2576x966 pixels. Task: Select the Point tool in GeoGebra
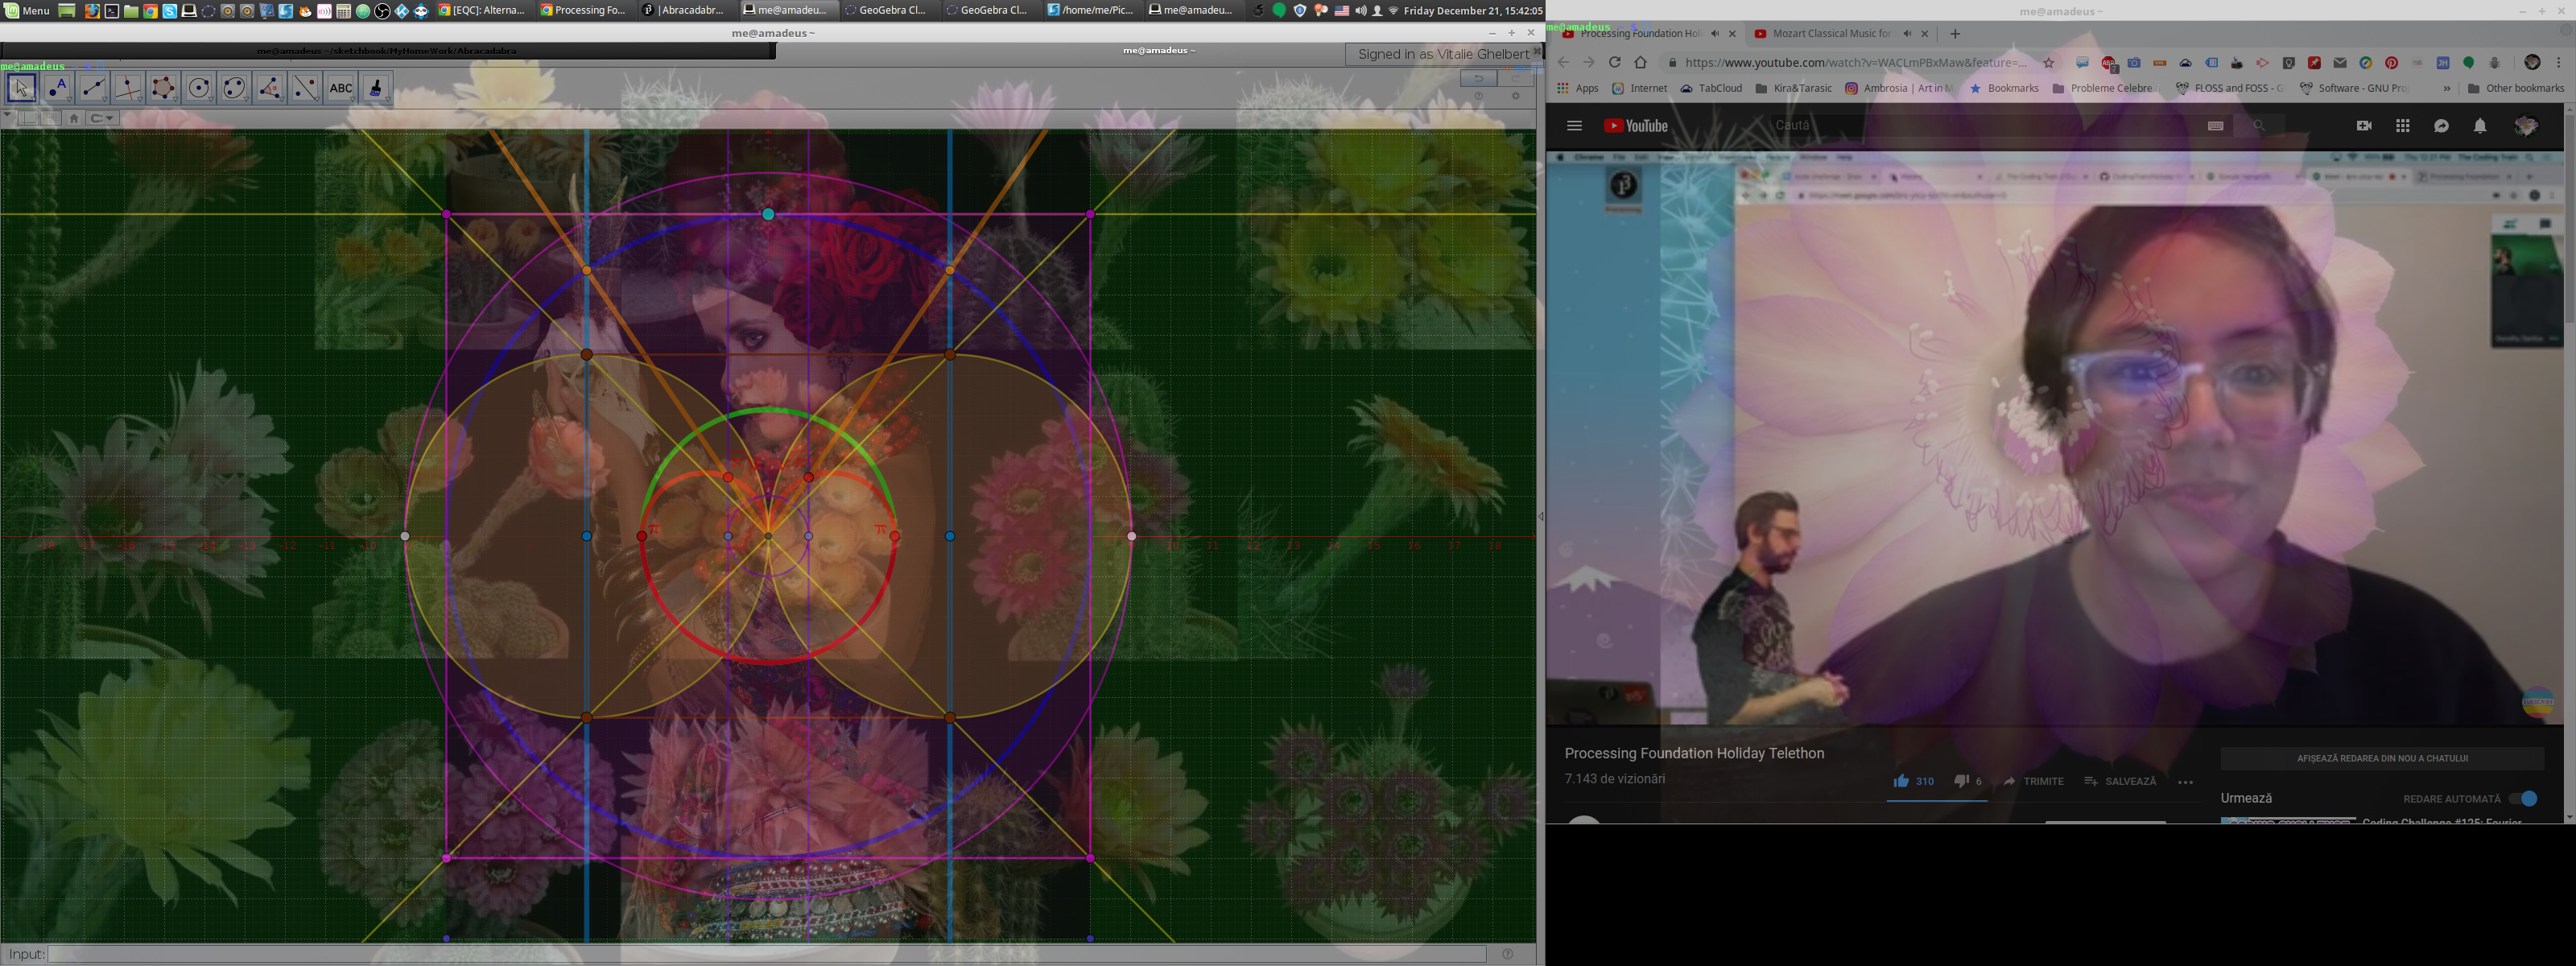click(58, 88)
